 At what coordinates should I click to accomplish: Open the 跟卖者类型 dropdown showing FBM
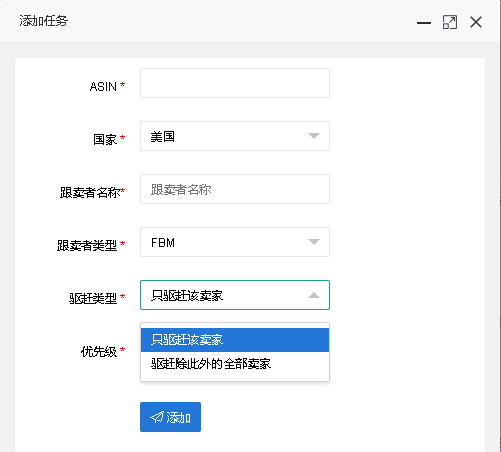coord(235,242)
